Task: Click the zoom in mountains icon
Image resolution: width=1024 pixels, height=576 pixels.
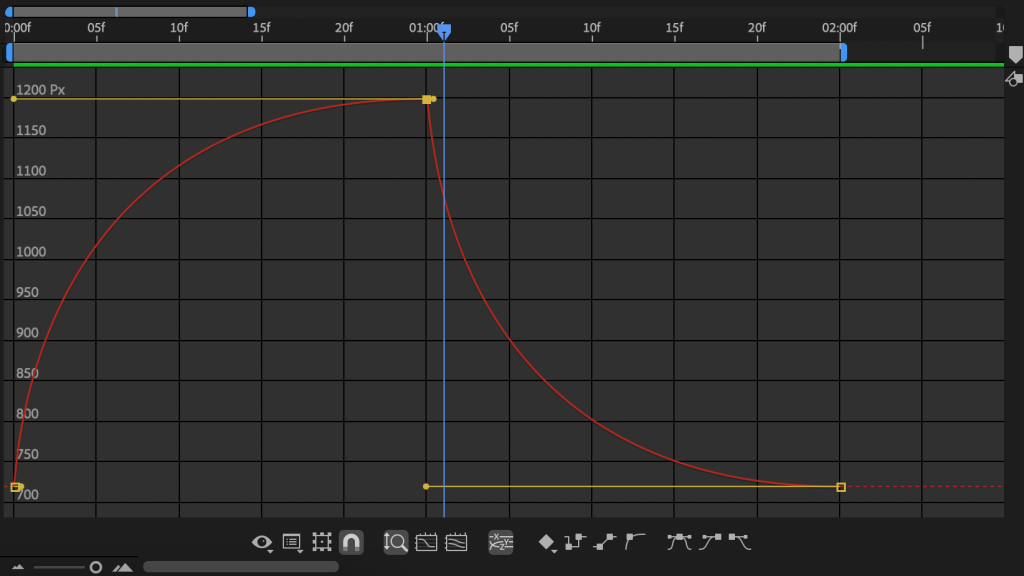Action: [123, 567]
